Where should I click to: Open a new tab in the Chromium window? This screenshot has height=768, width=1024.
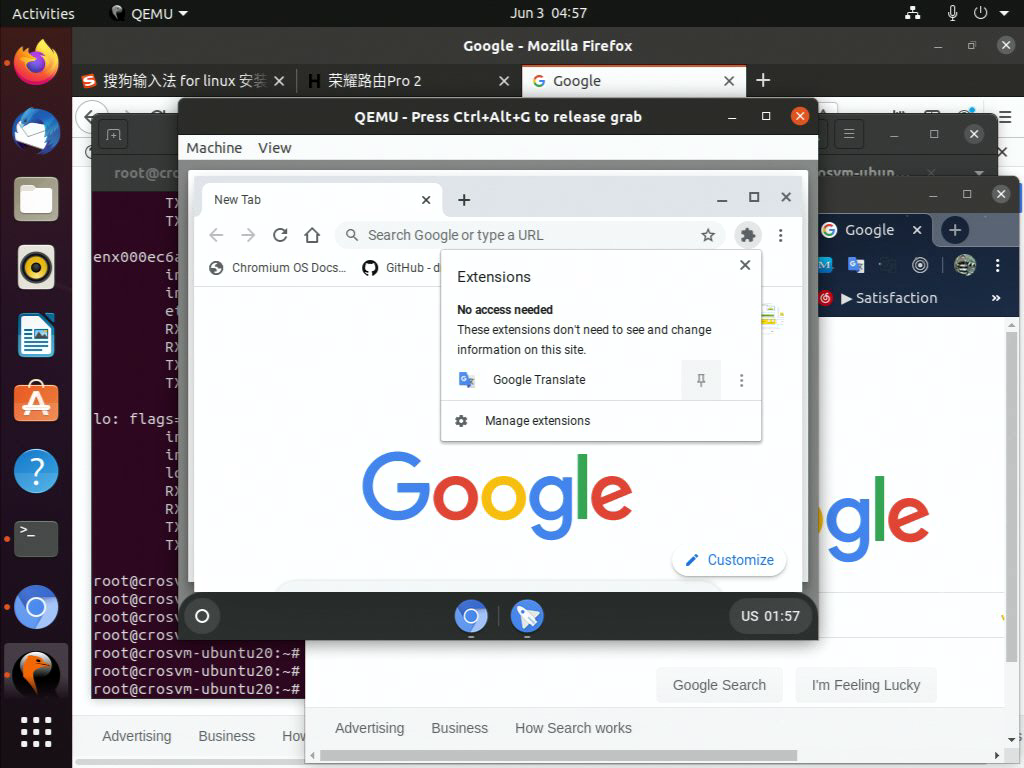pyautogui.click(x=464, y=200)
